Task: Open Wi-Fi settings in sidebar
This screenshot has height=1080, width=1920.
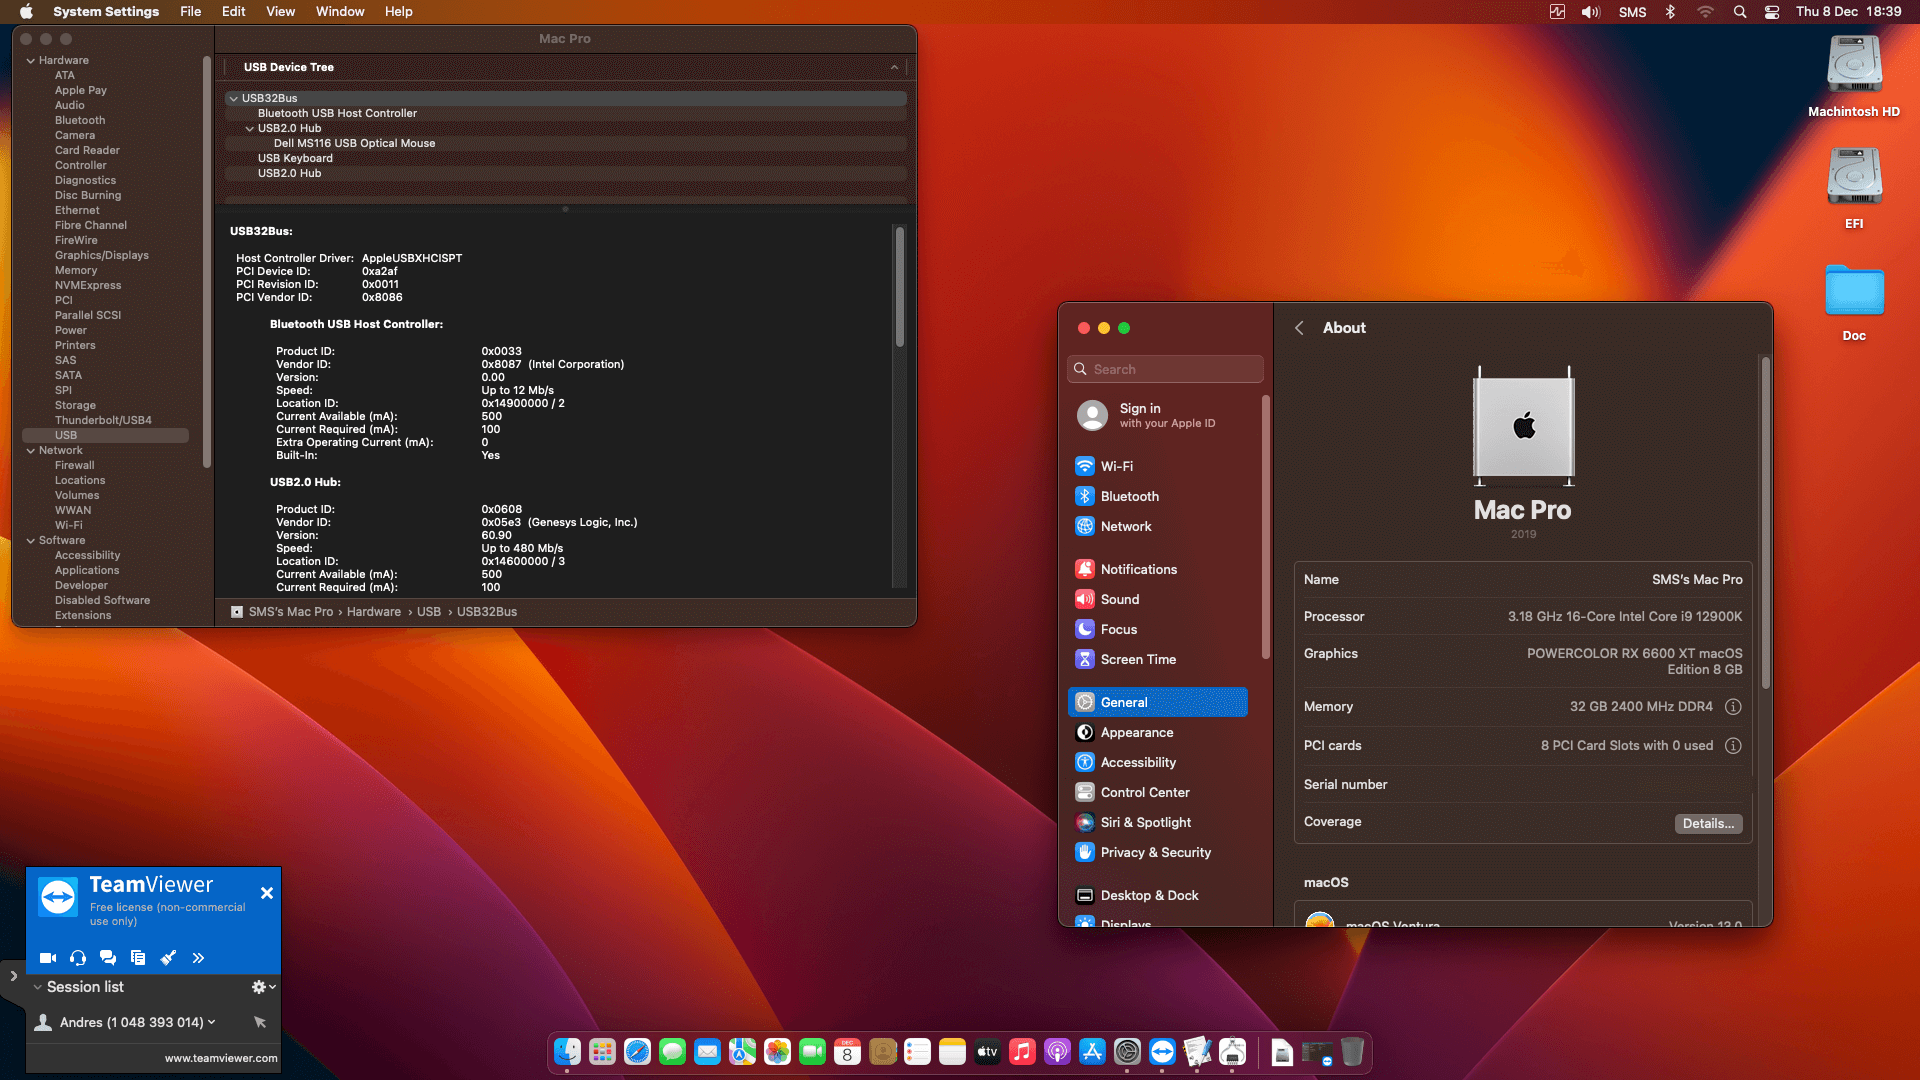Action: [x=1158, y=467]
